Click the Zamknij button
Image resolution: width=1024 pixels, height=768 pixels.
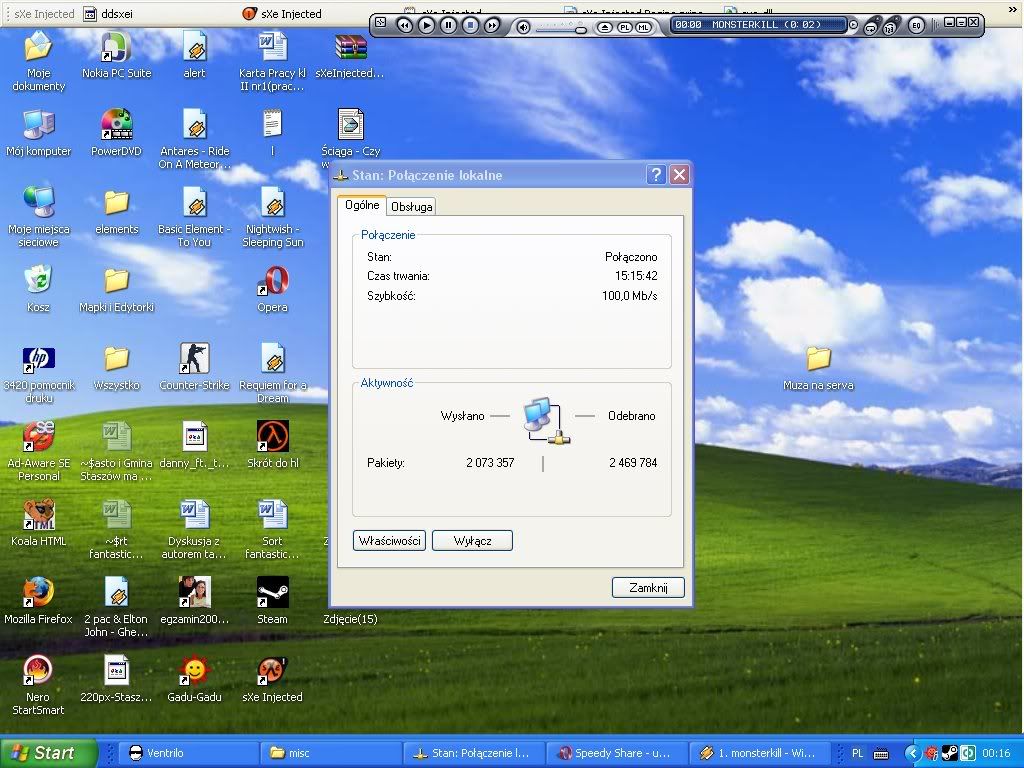coord(648,588)
